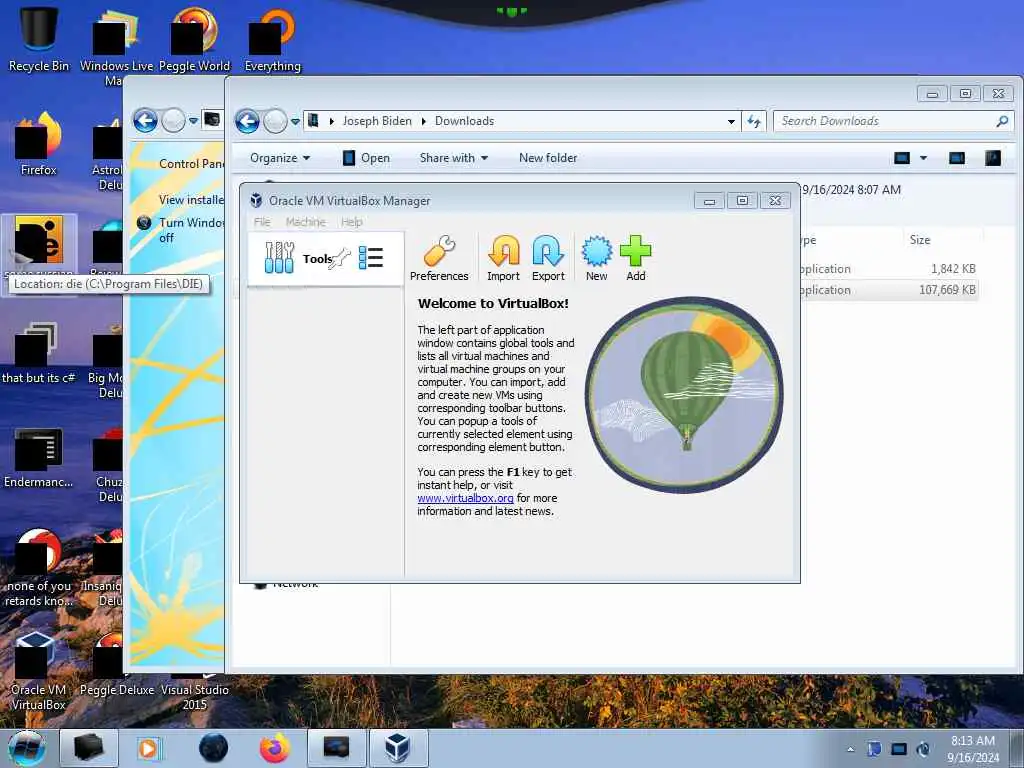Click the Export appliance icon
Image resolution: width=1024 pixels, height=768 pixels.
548,259
